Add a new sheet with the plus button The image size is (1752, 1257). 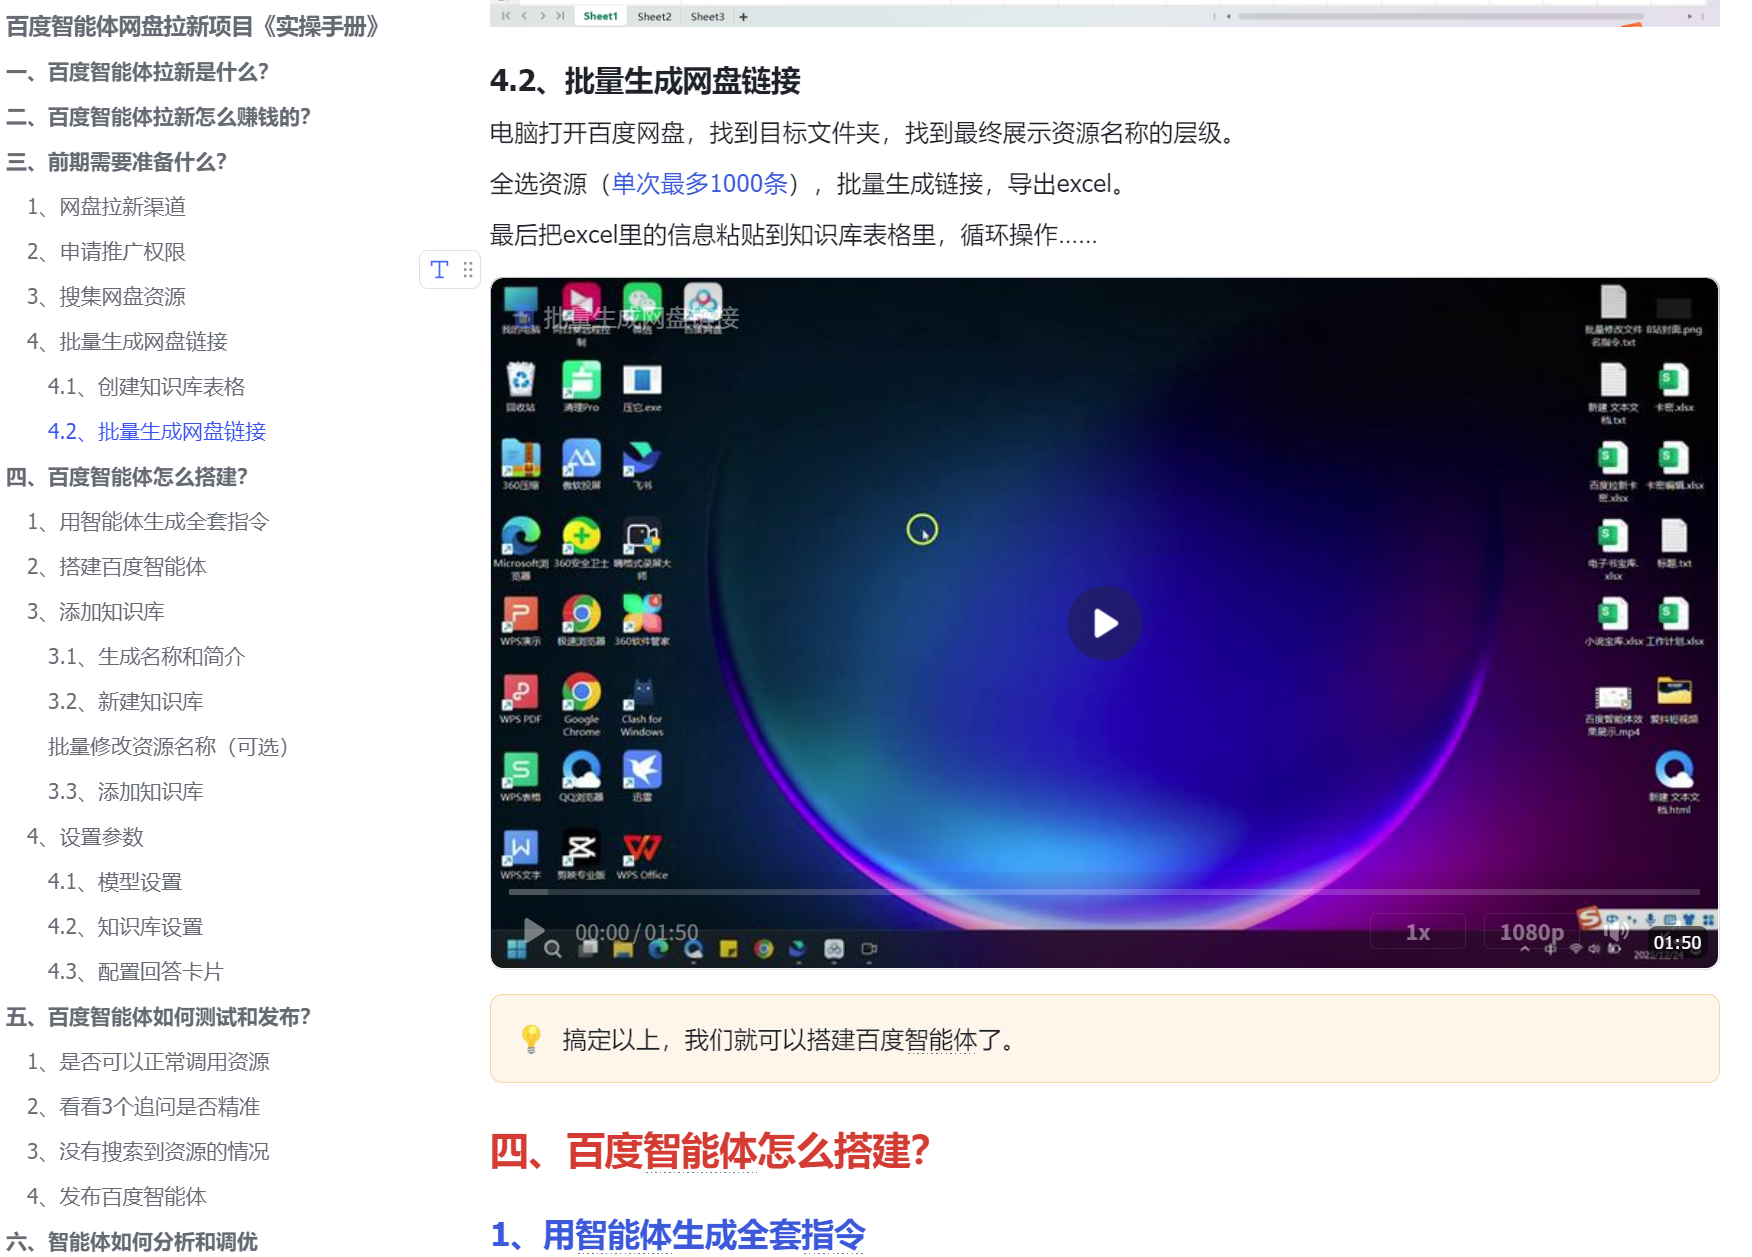[743, 15]
